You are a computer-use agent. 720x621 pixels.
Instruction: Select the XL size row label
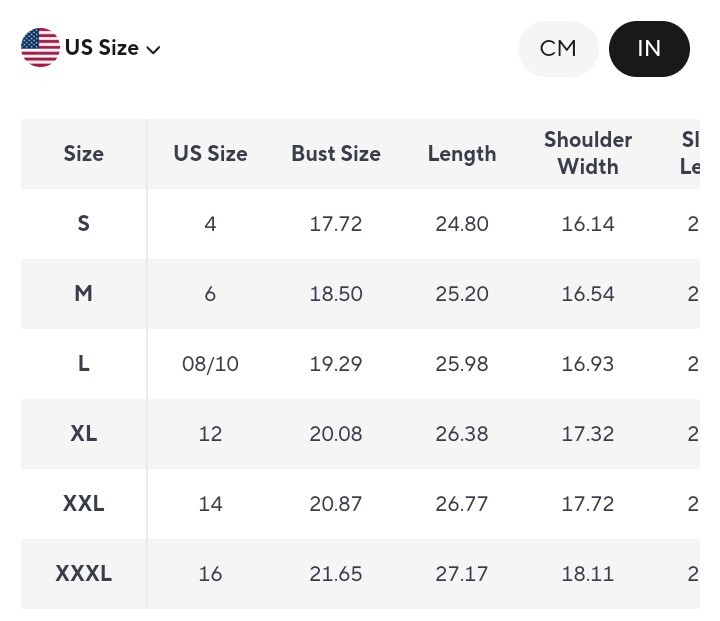(x=83, y=434)
